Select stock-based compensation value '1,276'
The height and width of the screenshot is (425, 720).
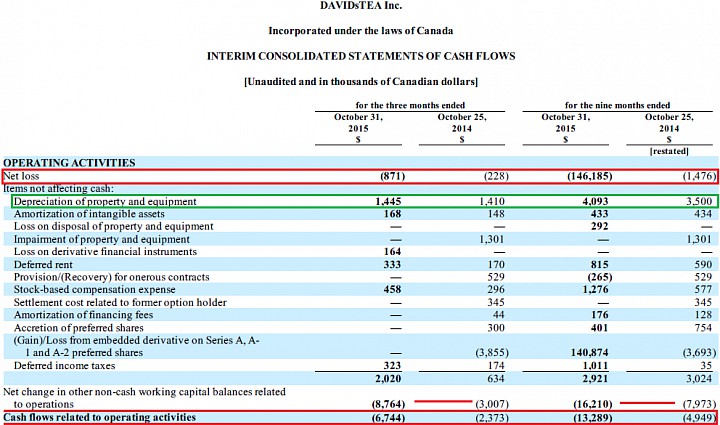595,290
